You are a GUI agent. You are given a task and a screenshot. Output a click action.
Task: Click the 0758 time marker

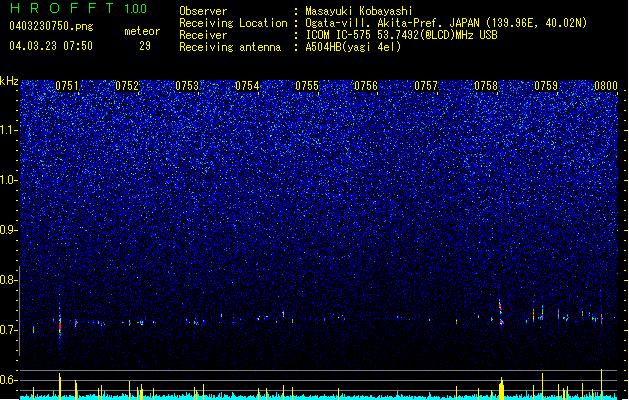coord(486,86)
